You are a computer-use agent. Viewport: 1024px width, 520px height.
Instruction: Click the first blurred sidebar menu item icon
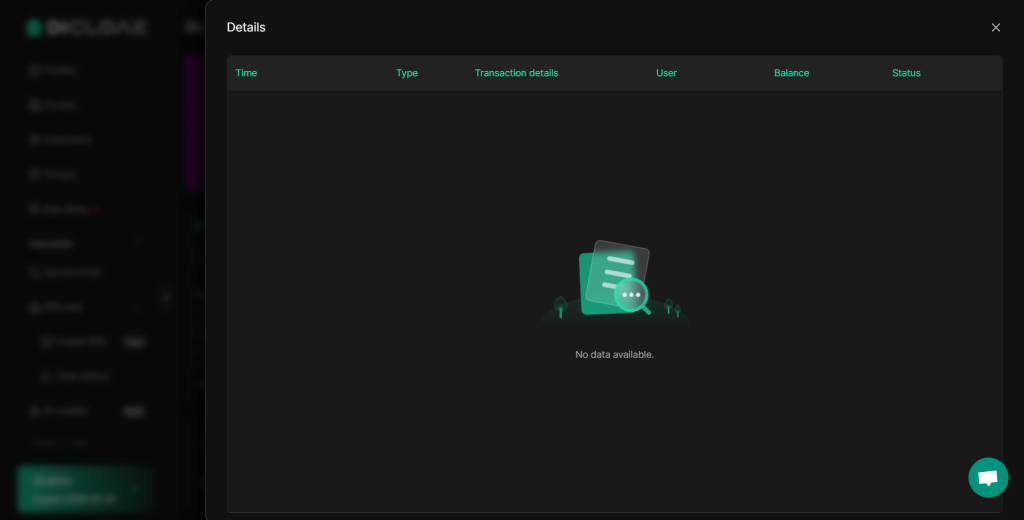coord(34,70)
